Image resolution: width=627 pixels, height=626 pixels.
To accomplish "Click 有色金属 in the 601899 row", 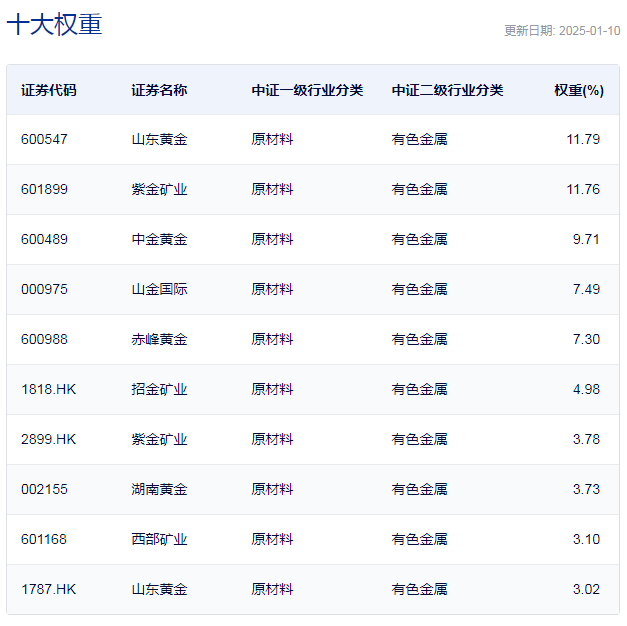I will coord(419,189).
